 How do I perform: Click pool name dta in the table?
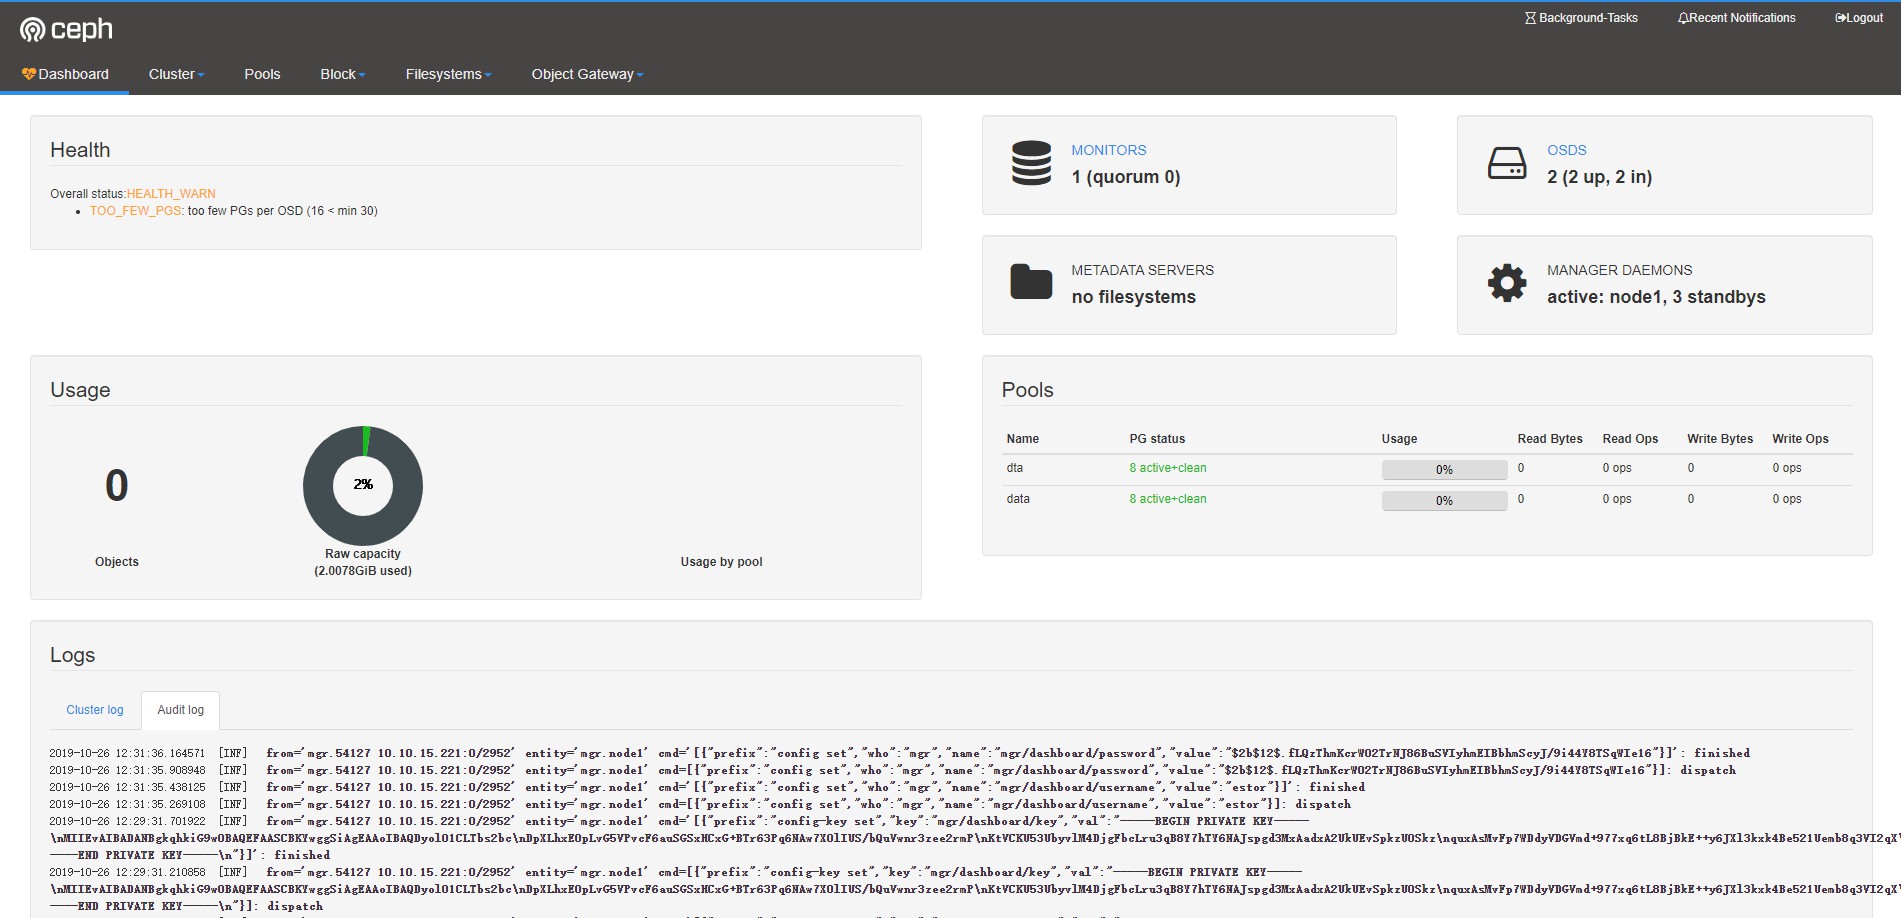[1014, 468]
